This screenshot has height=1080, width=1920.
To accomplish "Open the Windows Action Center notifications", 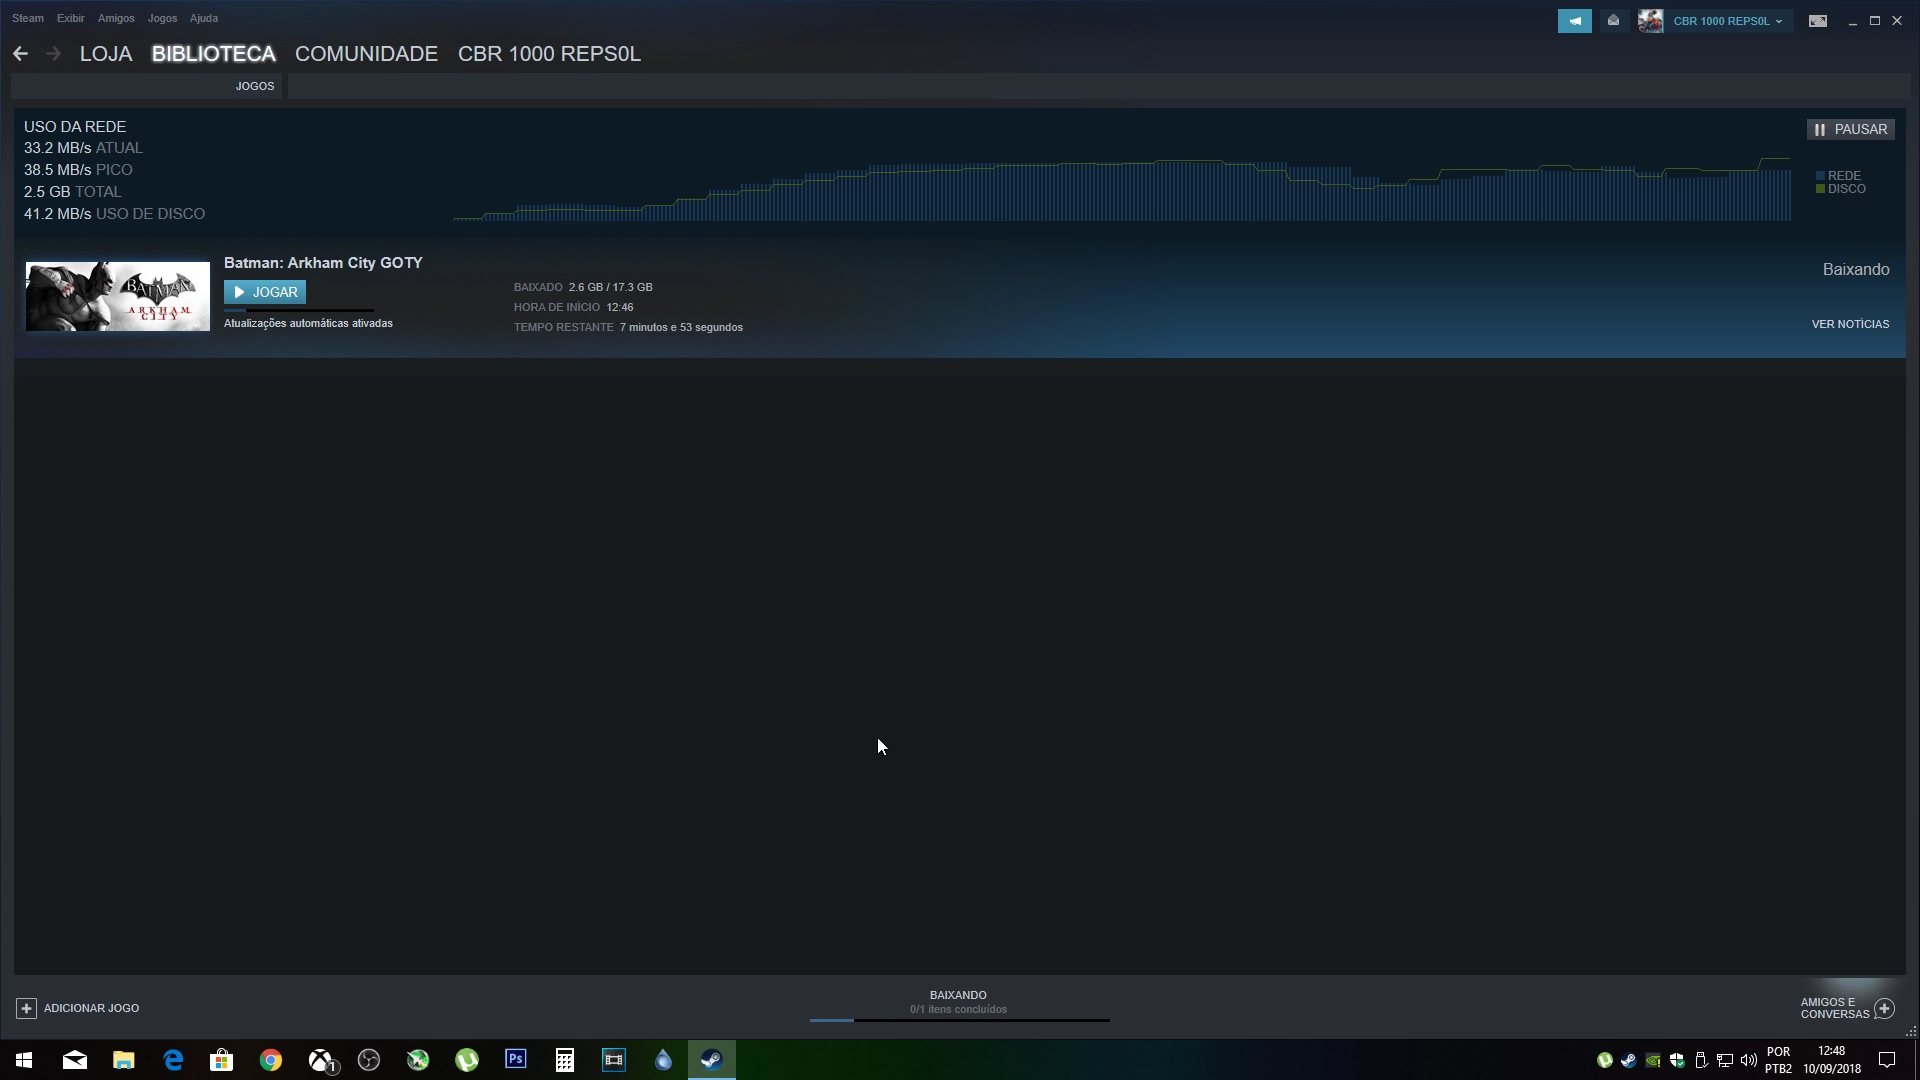I will pyautogui.click(x=1887, y=1060).
